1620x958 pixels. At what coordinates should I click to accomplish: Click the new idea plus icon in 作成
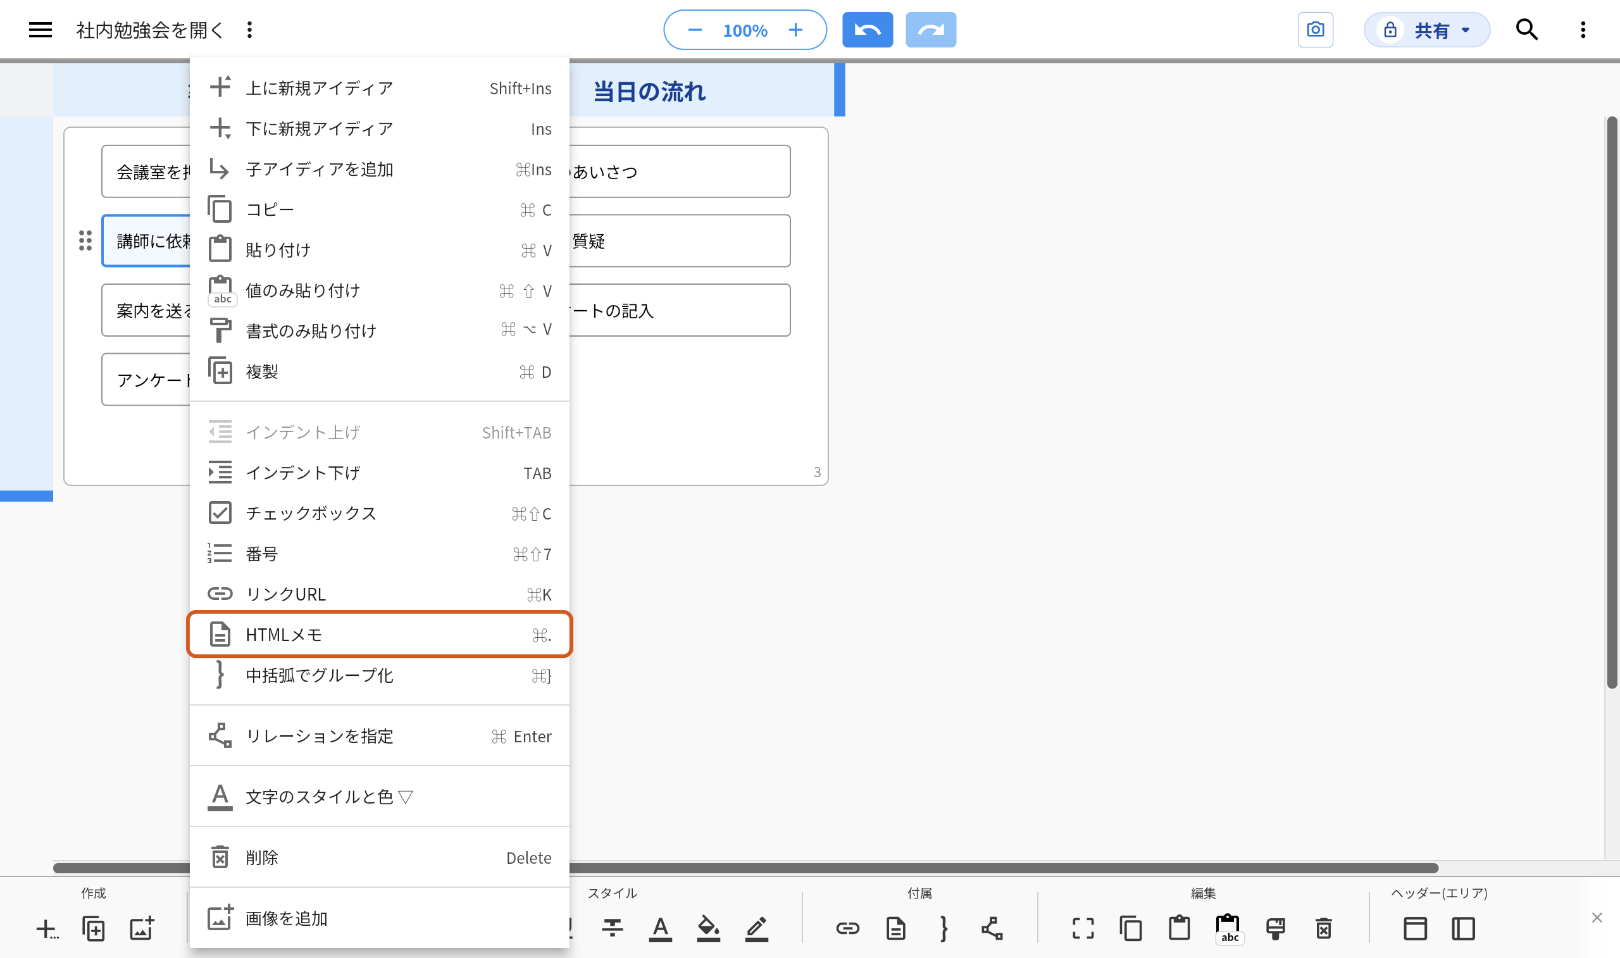tap(47, 929)
